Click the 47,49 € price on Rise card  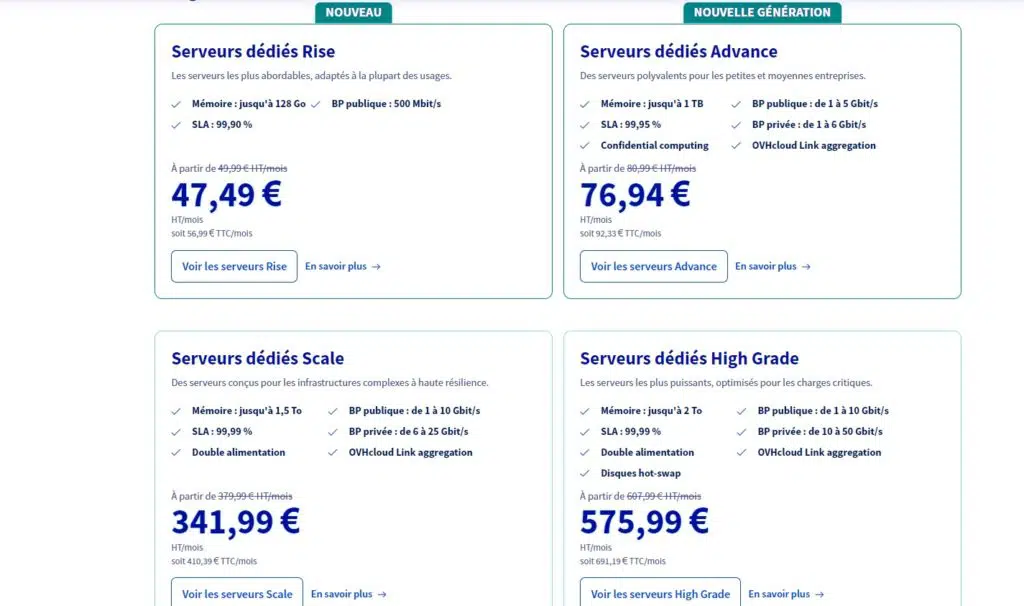coord(226,194)
